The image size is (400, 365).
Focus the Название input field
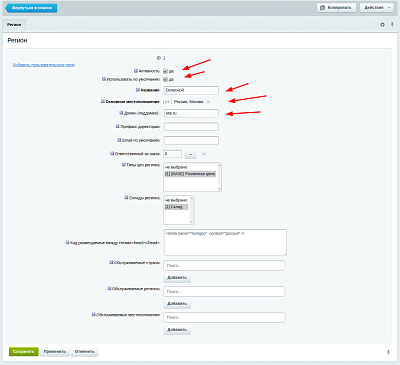[x=191, y=90]
